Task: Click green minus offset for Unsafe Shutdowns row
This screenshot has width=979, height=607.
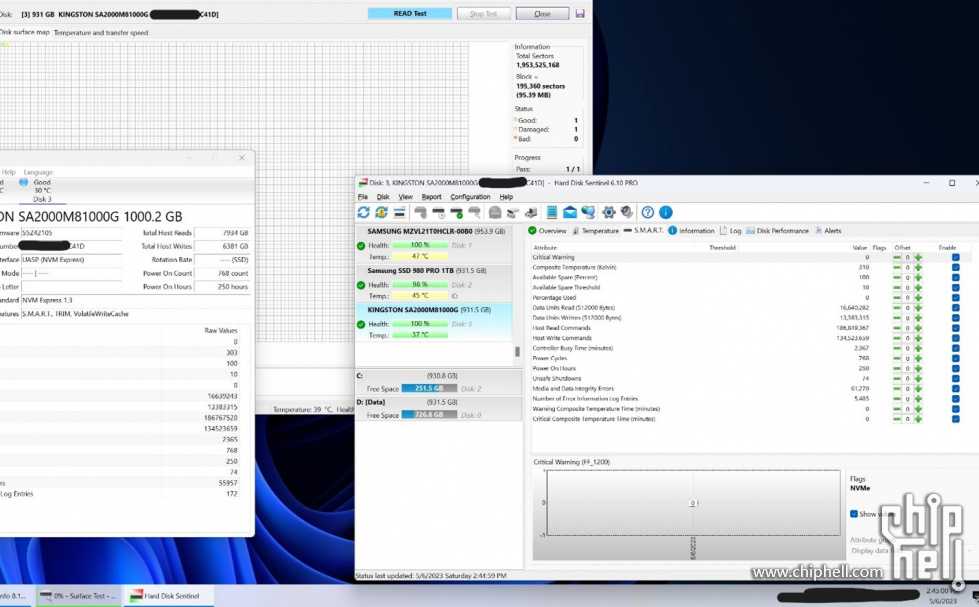Action: 897,378
